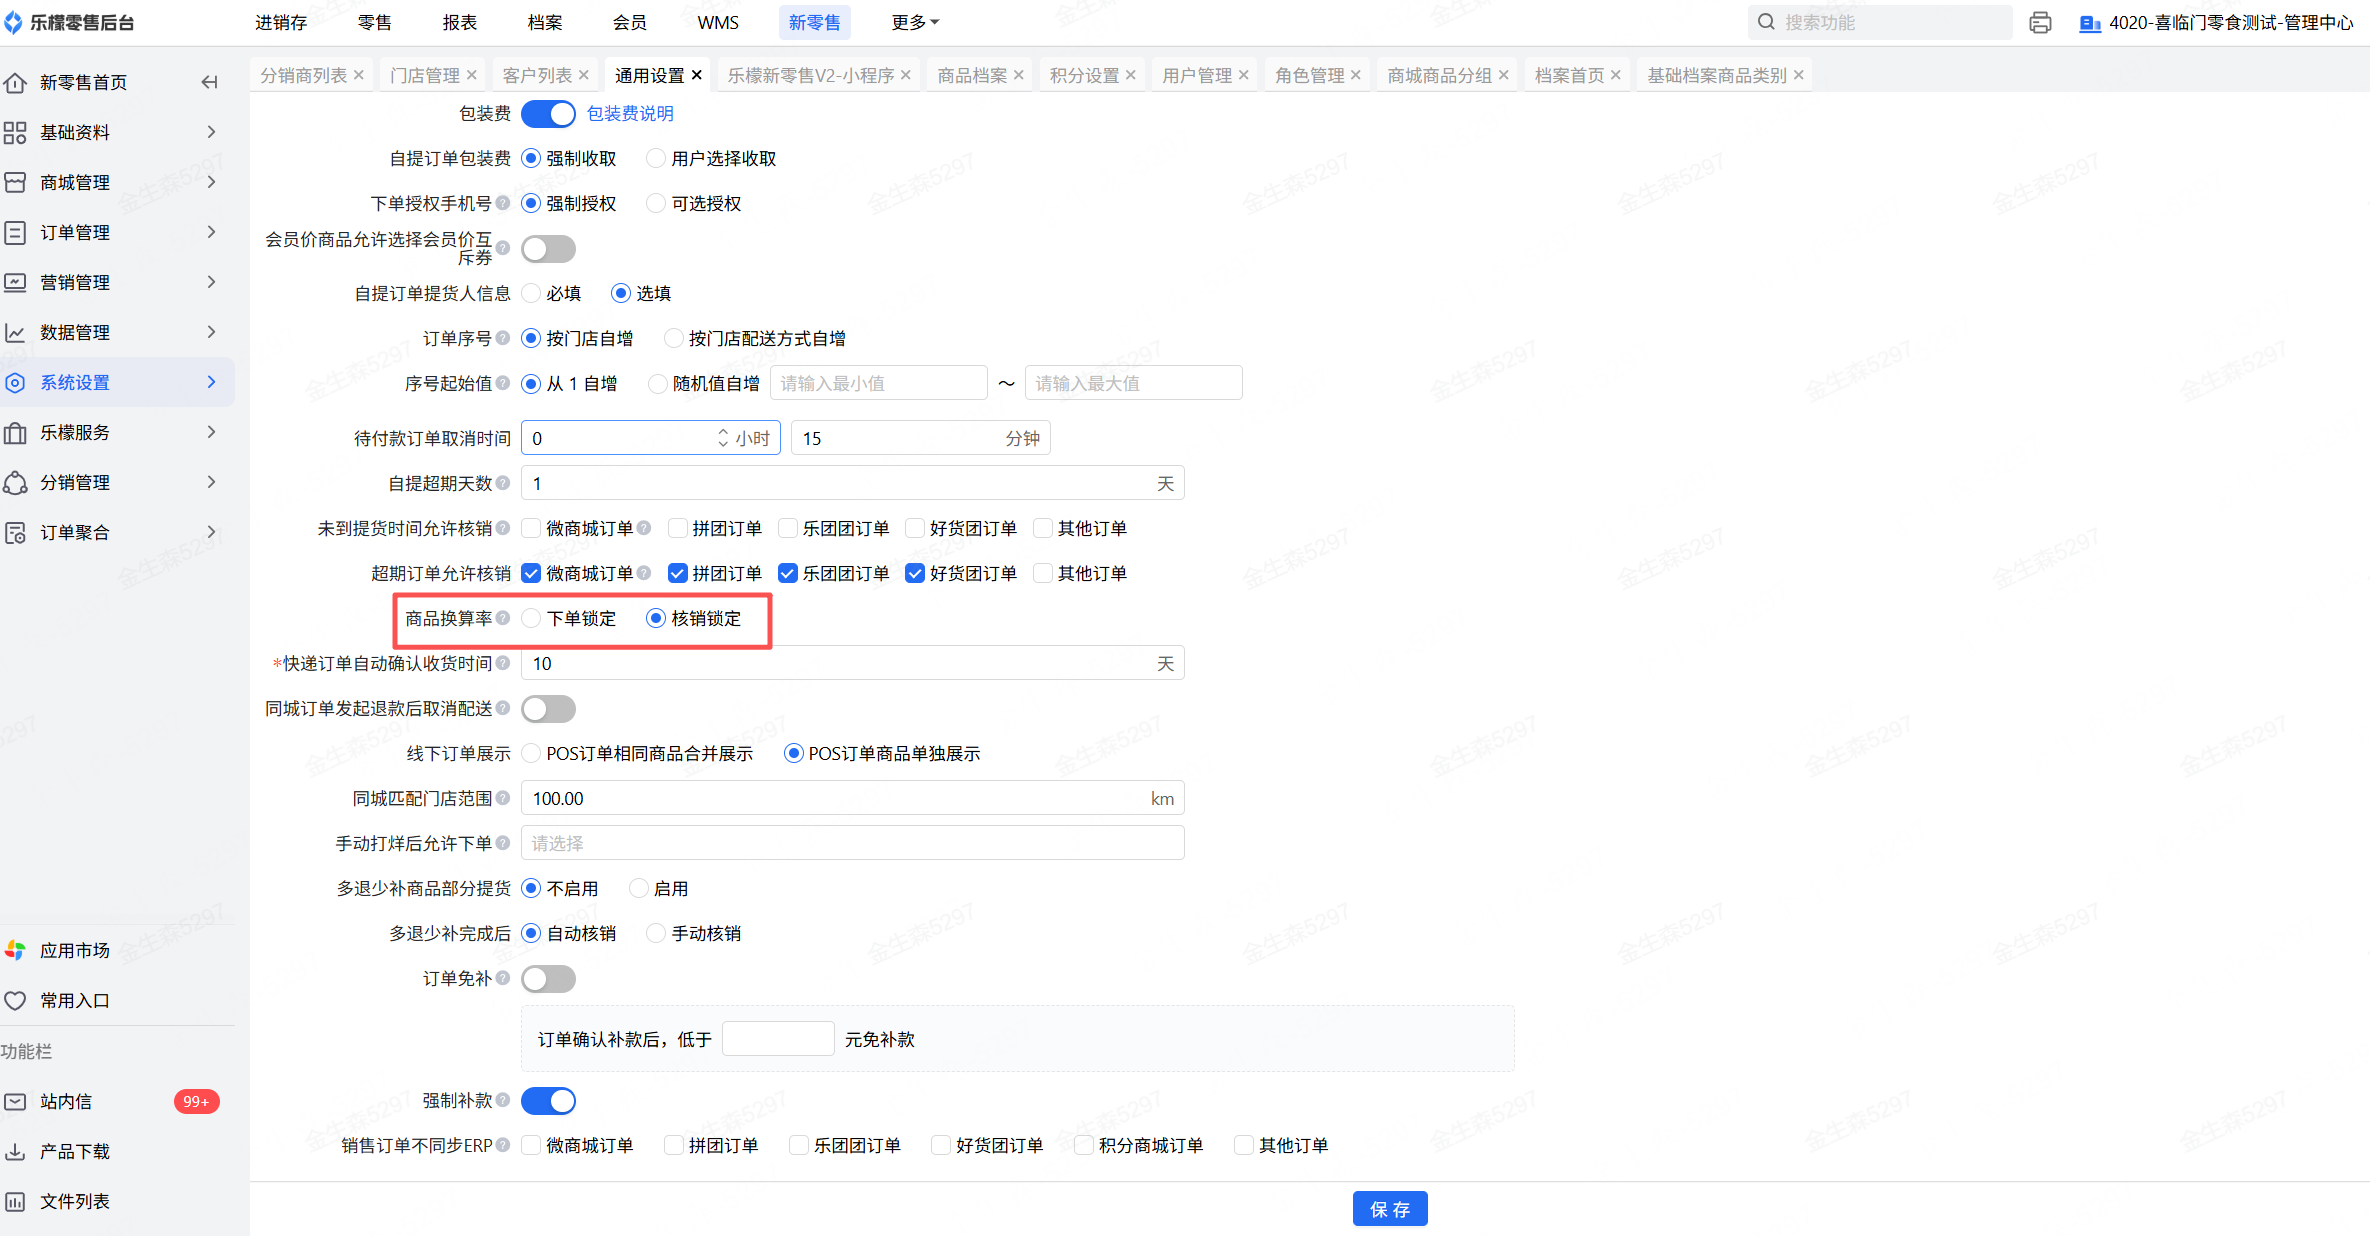Click the 保存 button
This screenshot has width=2370, height=1236.
(1389, 1209)
